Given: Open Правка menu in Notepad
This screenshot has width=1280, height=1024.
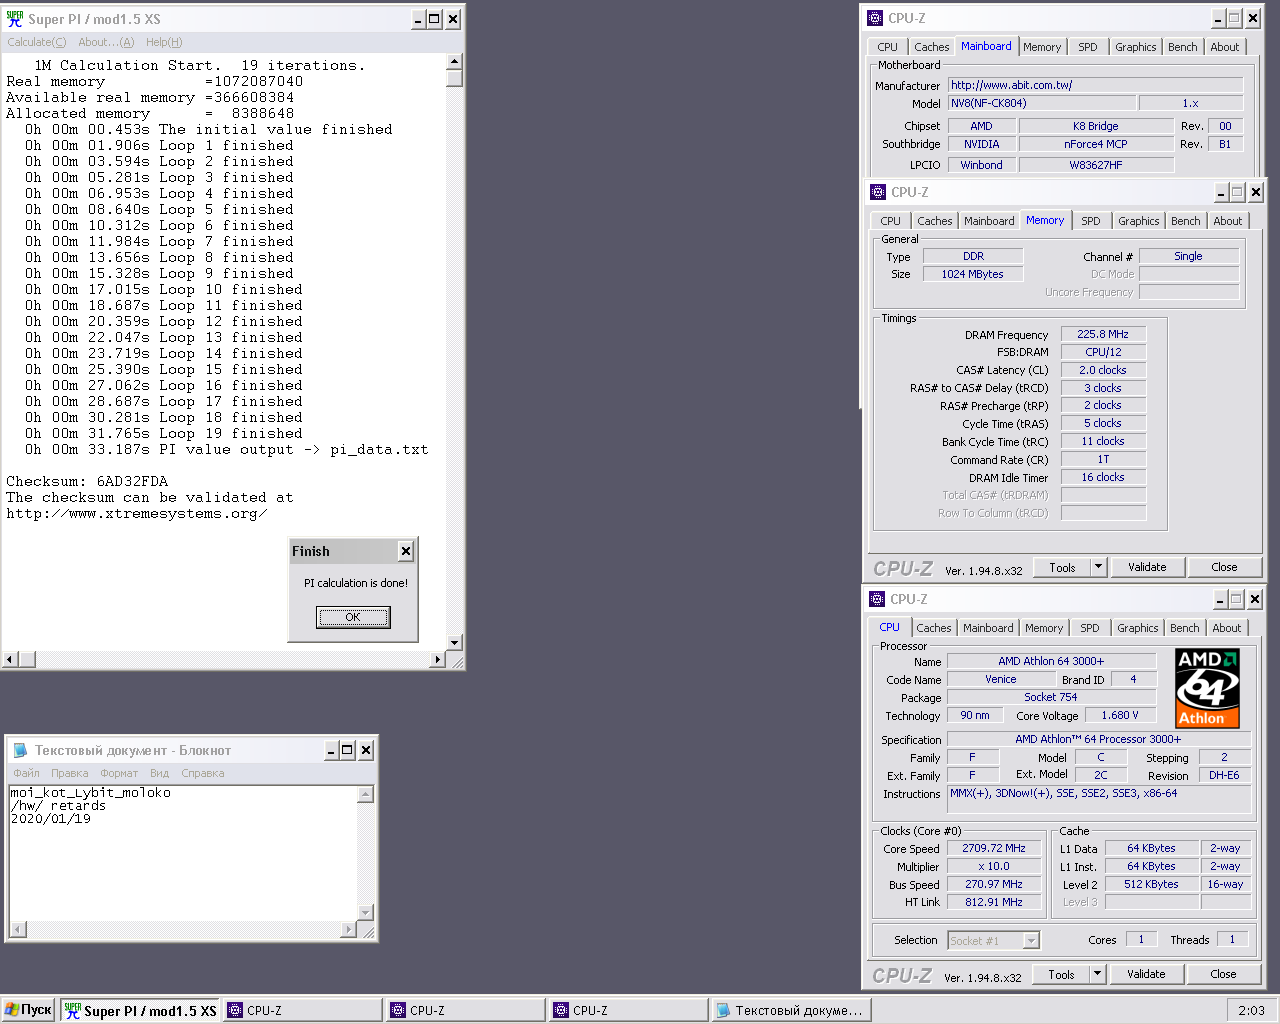Looking at the screenshot, I should pyautogui.click(x=70, y=773).
